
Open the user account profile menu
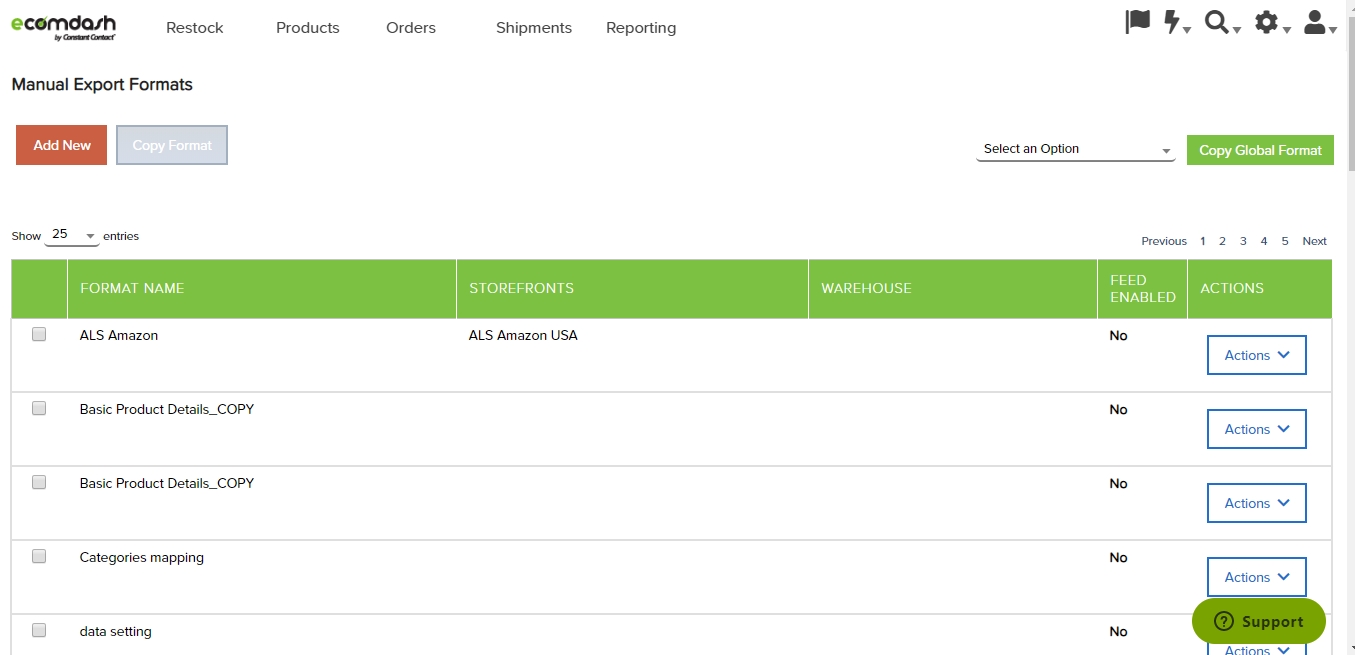[x=1320, y=23]
